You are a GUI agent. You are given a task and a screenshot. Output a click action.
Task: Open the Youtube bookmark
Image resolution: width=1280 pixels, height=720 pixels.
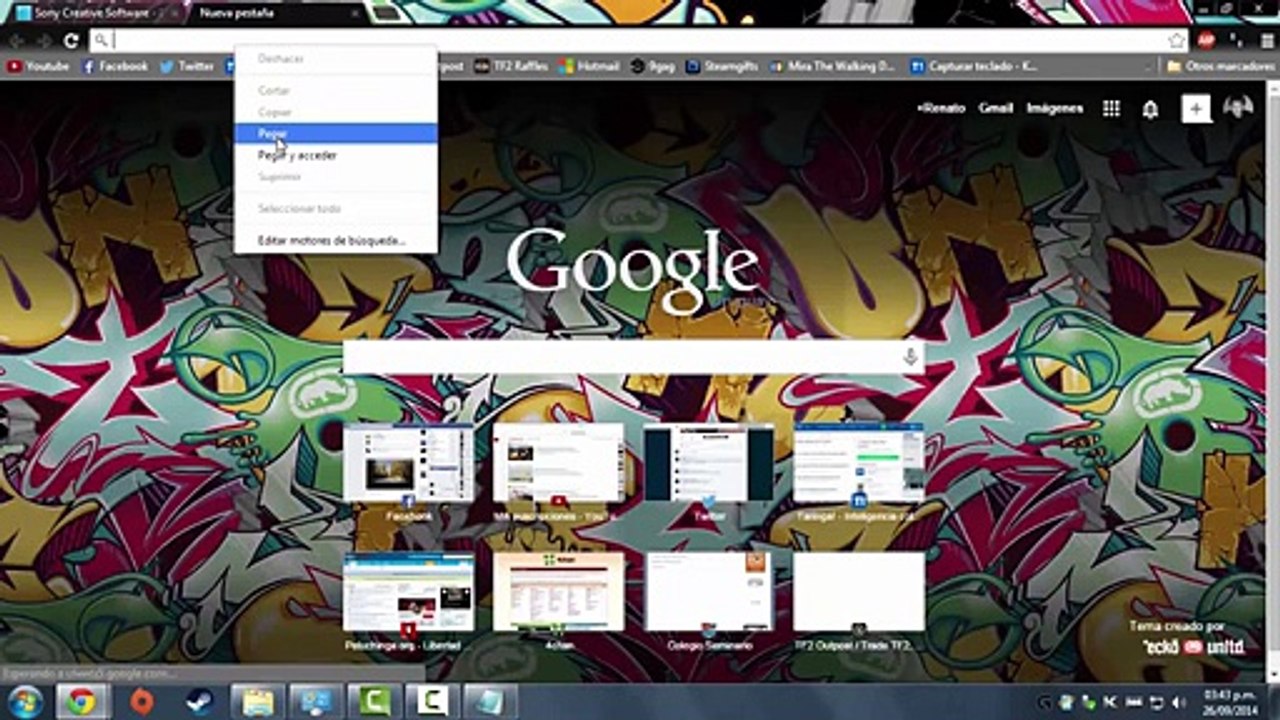coord(38,66)
